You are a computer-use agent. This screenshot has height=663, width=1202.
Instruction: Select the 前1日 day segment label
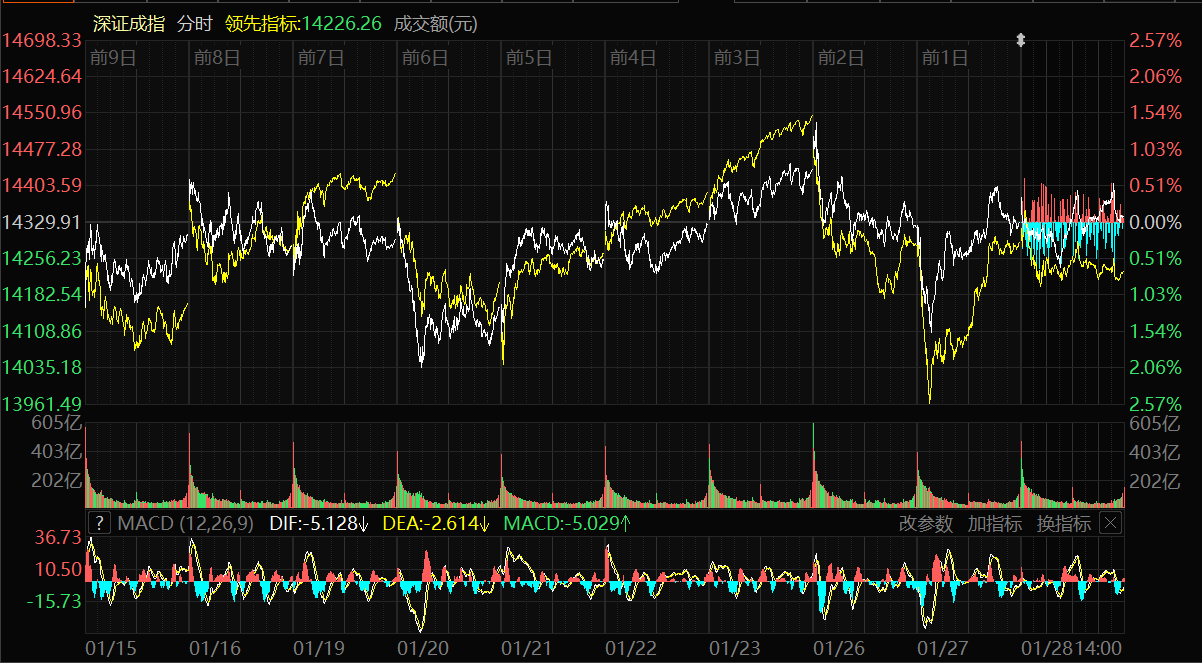point(944,58)
